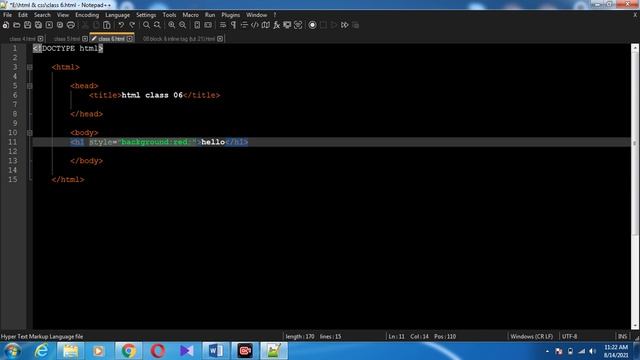640x360 pixels.
Task: Stop macro recording
Action: point(323,25)
